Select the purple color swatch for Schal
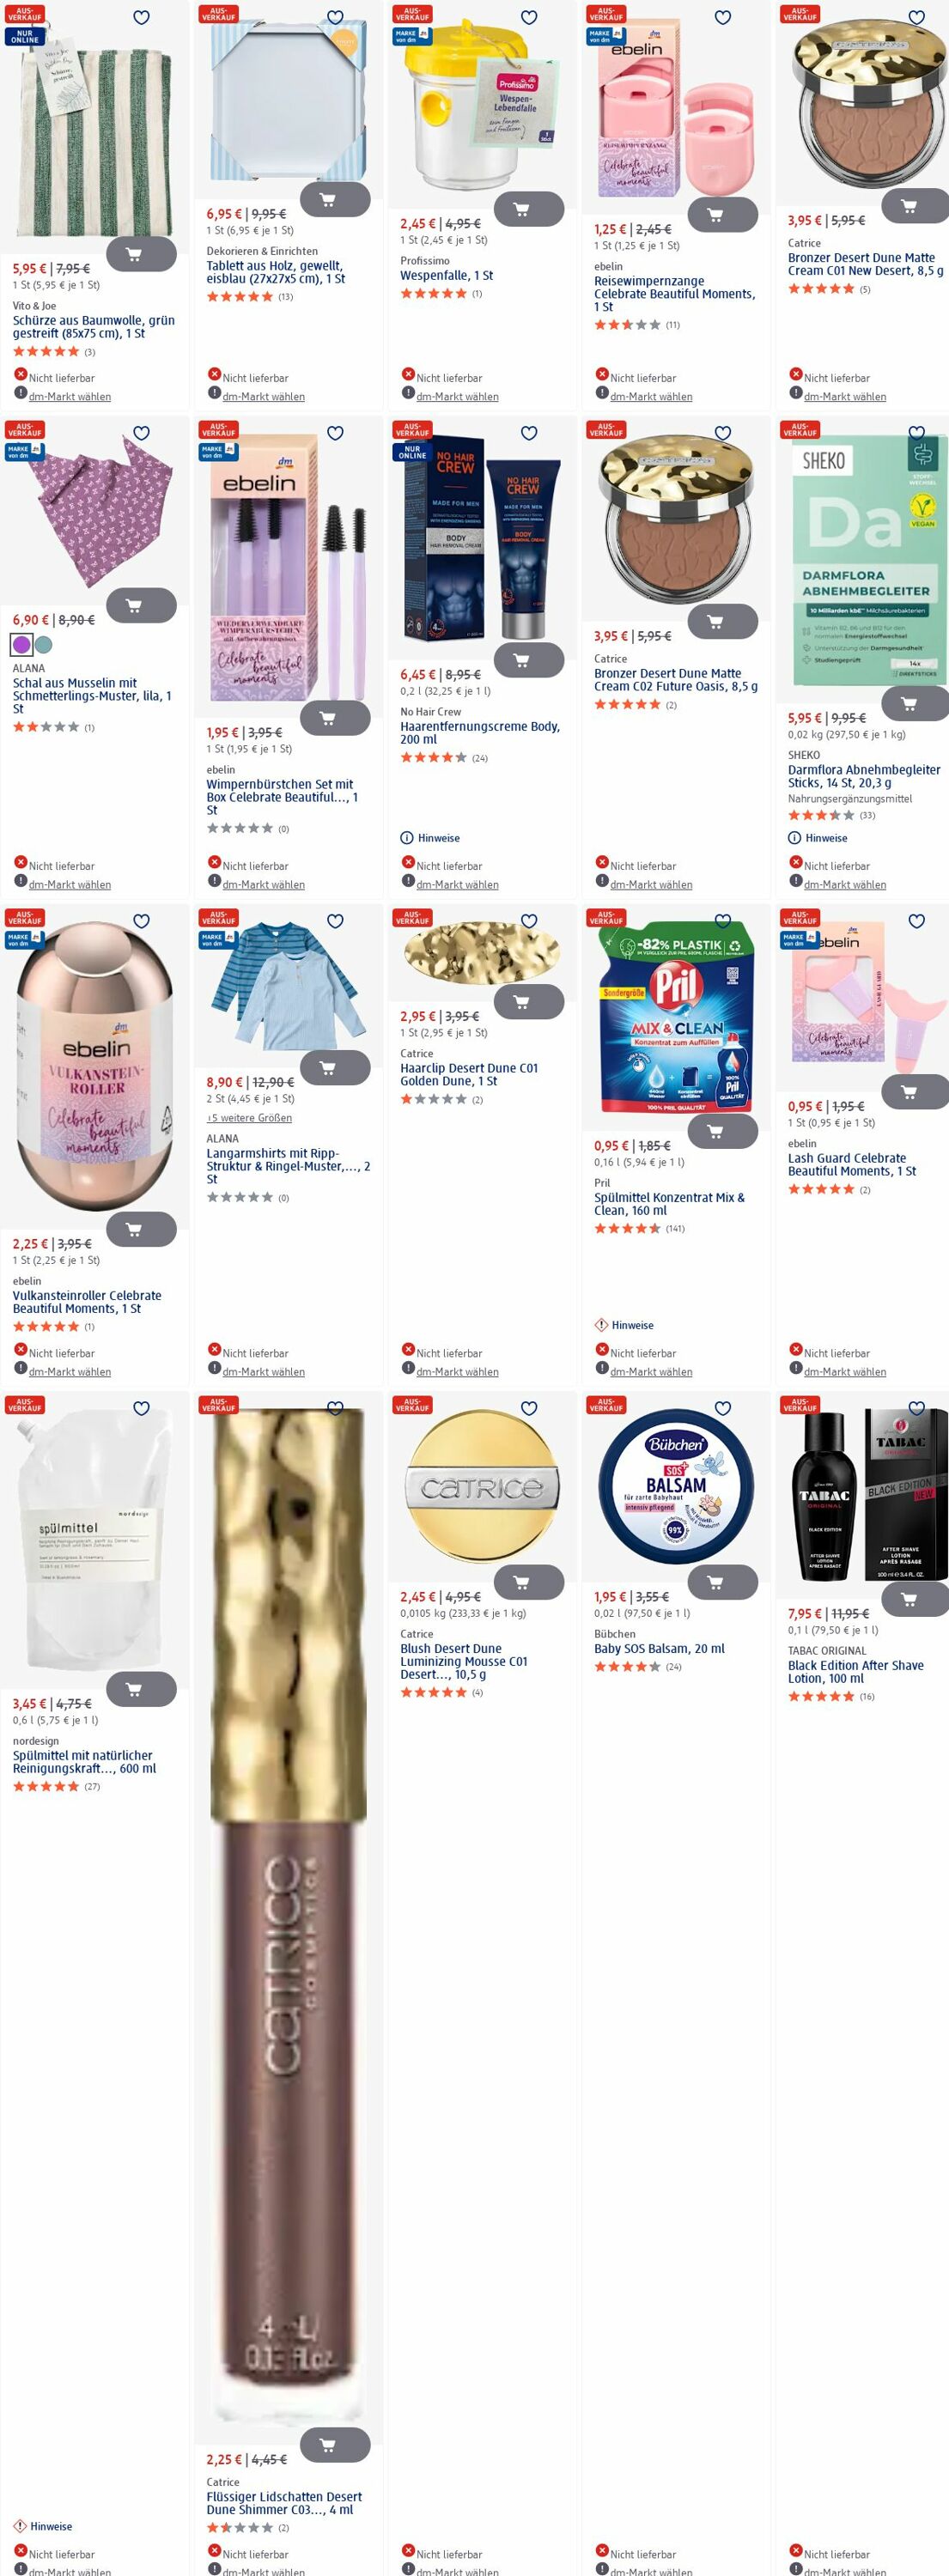949x2576 pixels. pyautogui.click(x=22, y=645)
